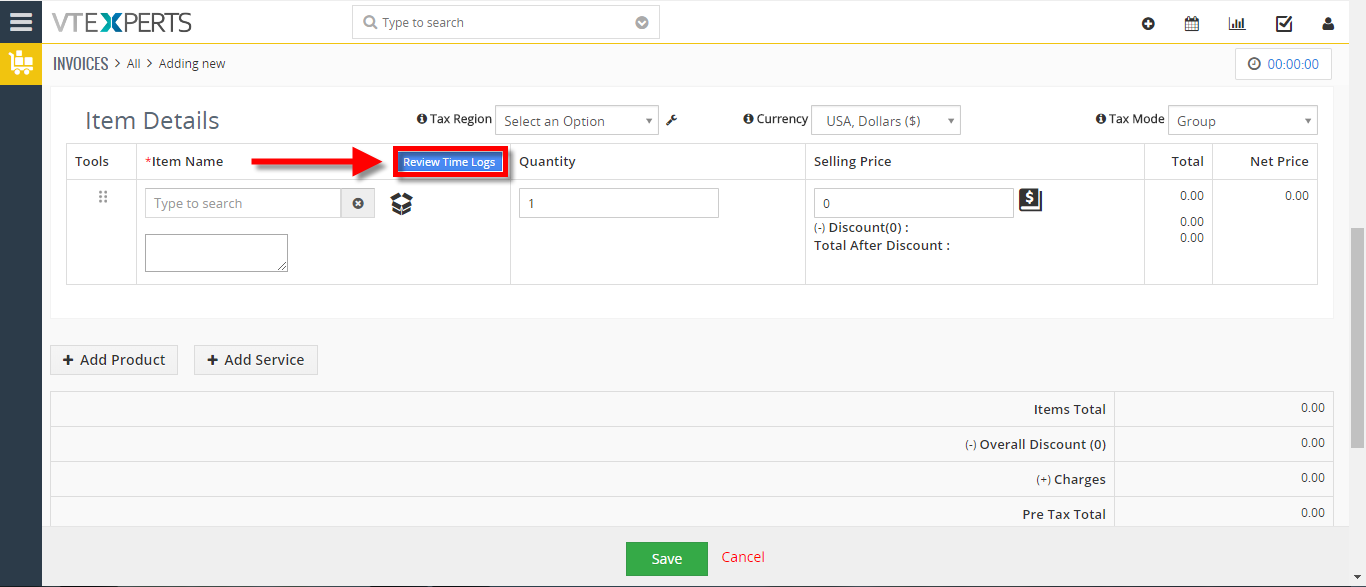Open the user profile icon
The image size is (1366, 587).
pos(1328,24)
